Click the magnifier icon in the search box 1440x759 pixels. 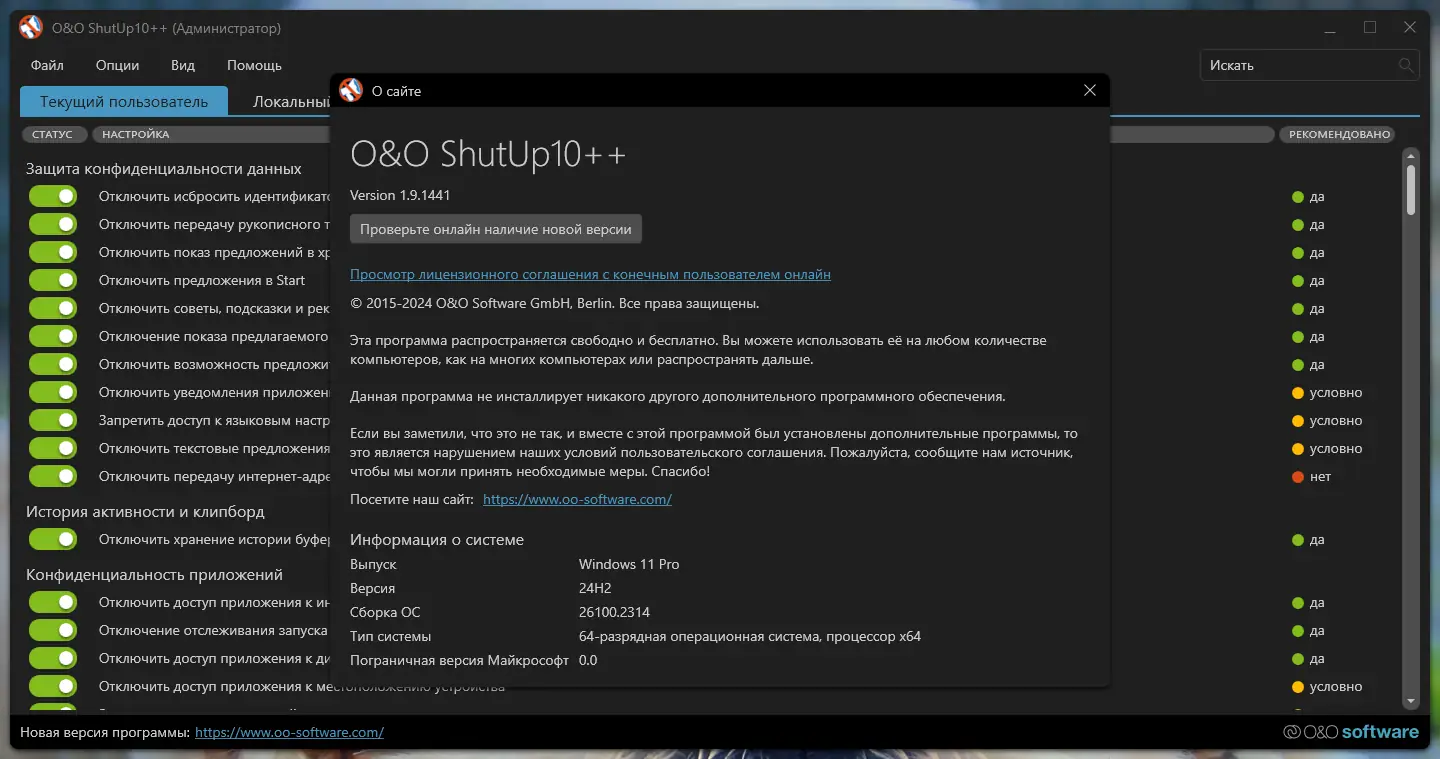pyautogui.click(x=1406, y=66)
